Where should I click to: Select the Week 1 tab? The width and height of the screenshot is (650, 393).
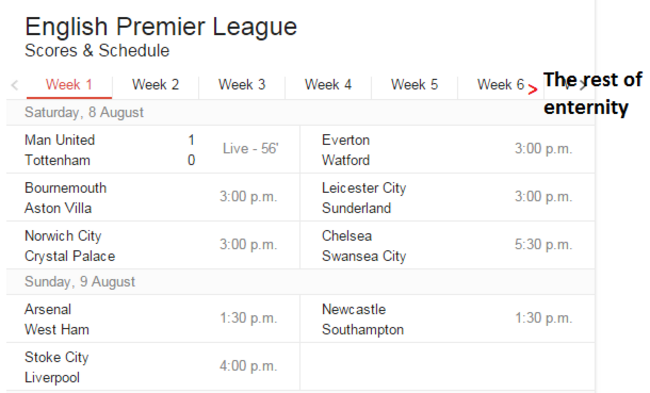69,85
